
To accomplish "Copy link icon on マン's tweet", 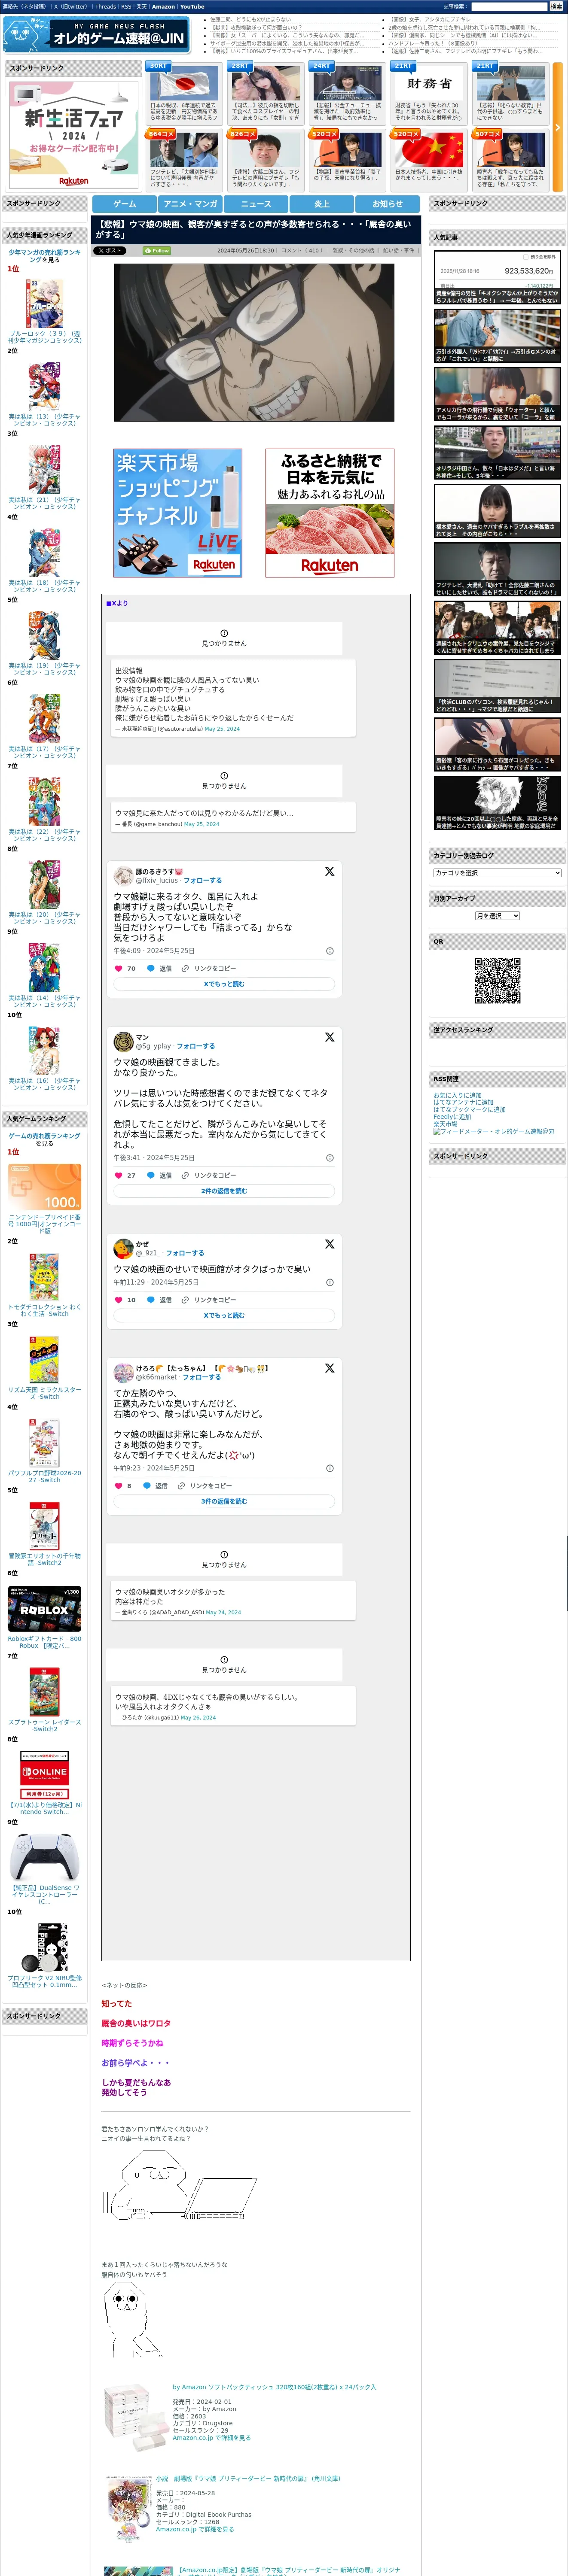I will pos(185,1176).
